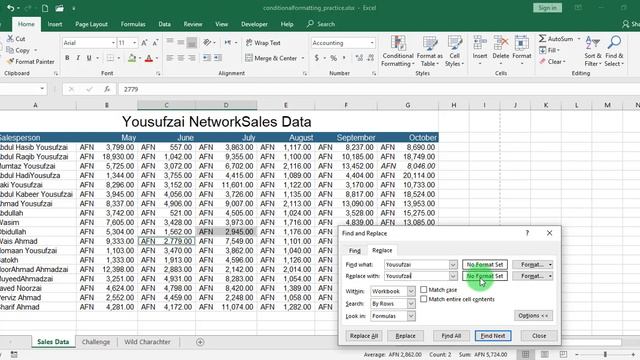Switch to the Challenge sheet tab
Screen dimensions: 640x360
[x=96, y=342]
